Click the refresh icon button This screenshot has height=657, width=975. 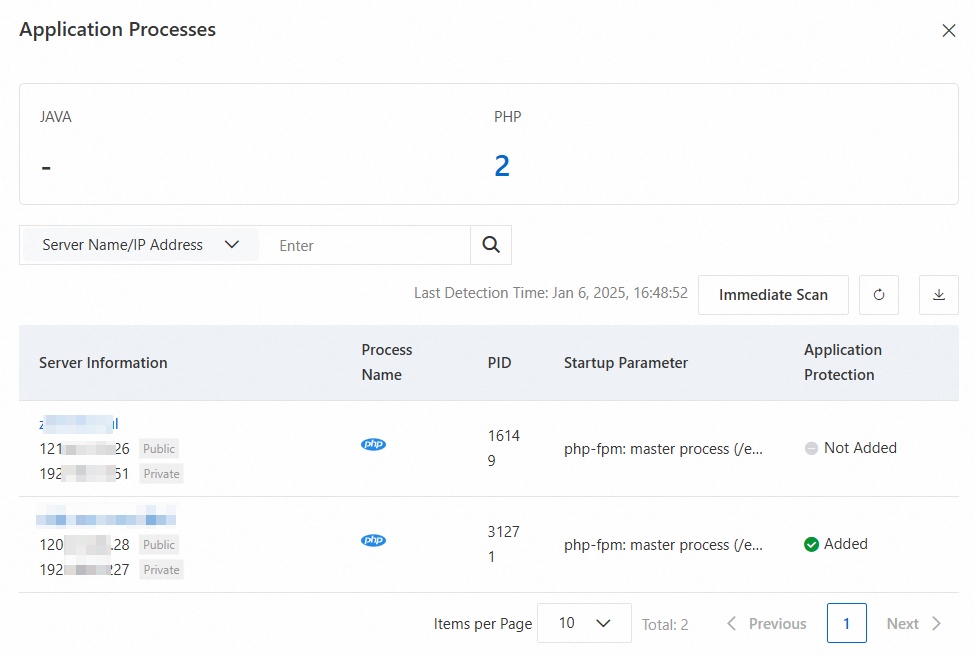click(x=879, y=295)
